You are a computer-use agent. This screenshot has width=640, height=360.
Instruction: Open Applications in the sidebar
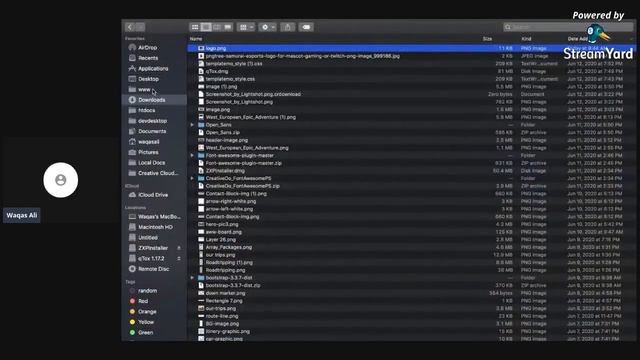pos(154,69)
